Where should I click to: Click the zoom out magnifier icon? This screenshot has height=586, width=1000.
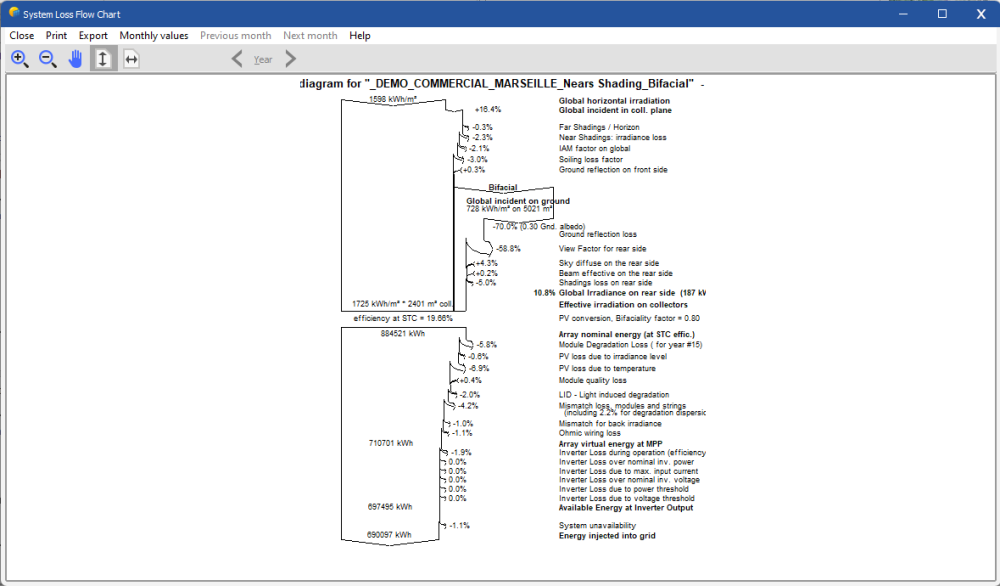(47, 59)
